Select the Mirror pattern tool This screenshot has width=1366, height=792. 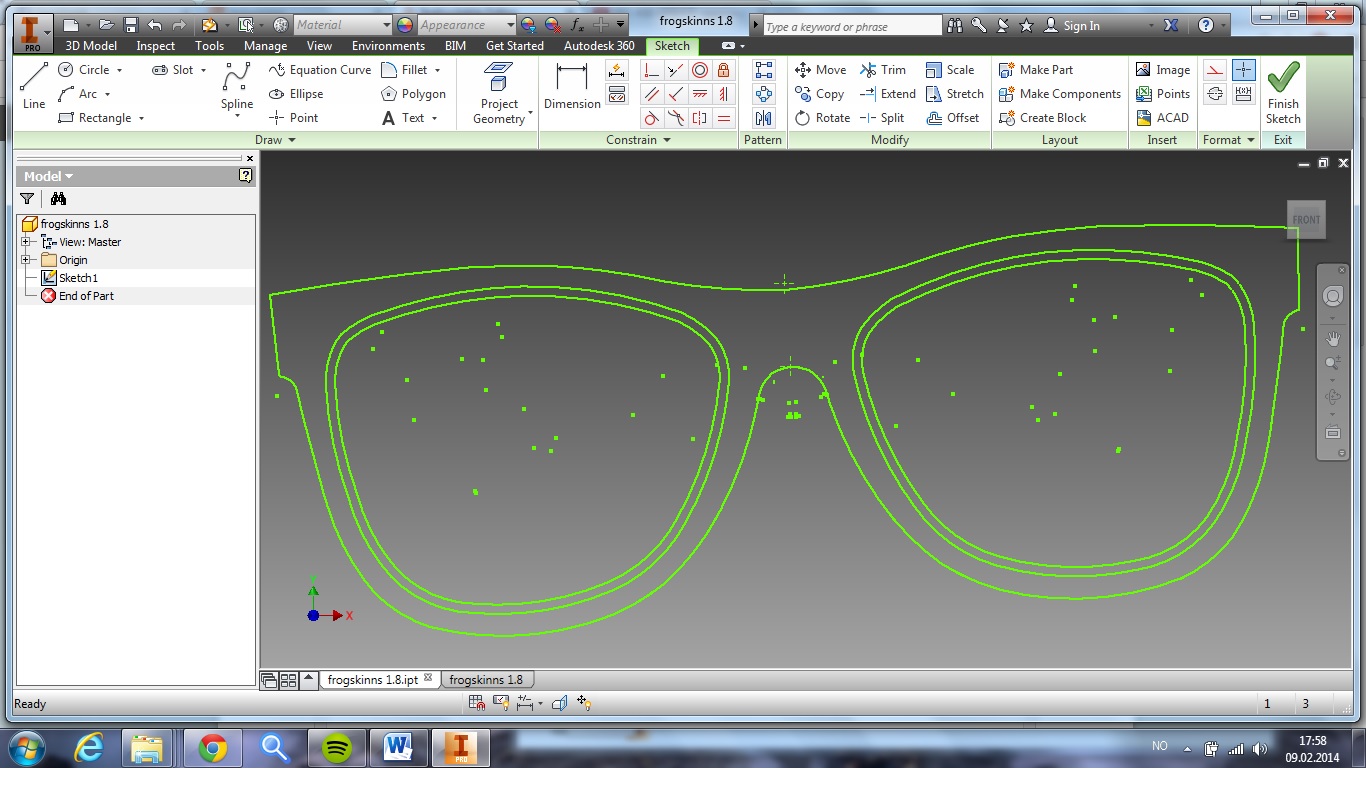pyautogui.click(x=764, y=118)
